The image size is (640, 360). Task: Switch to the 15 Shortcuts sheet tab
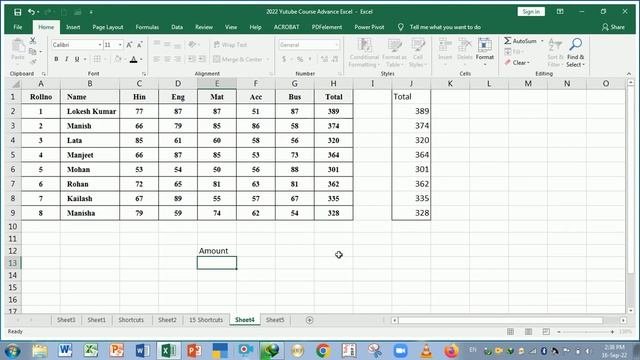click(x=206, y=320)
